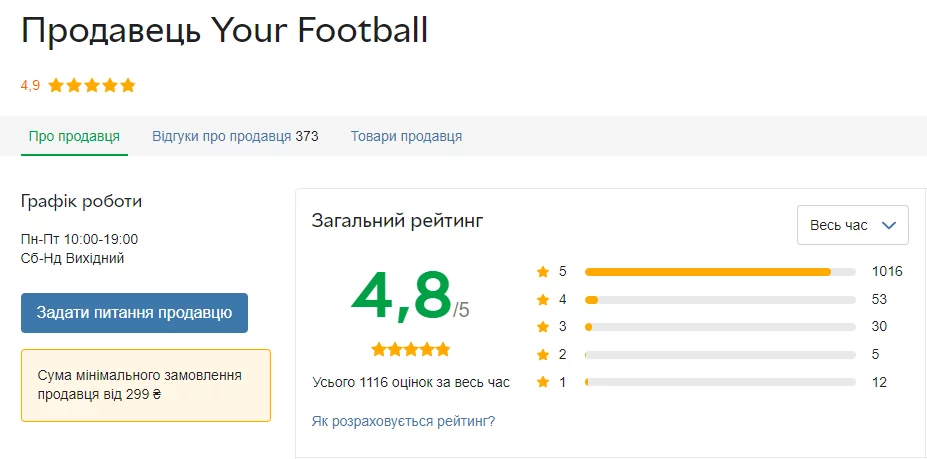Expand the dropdown chevron arrow next to 'Весь час'

(x=888, y=225)
